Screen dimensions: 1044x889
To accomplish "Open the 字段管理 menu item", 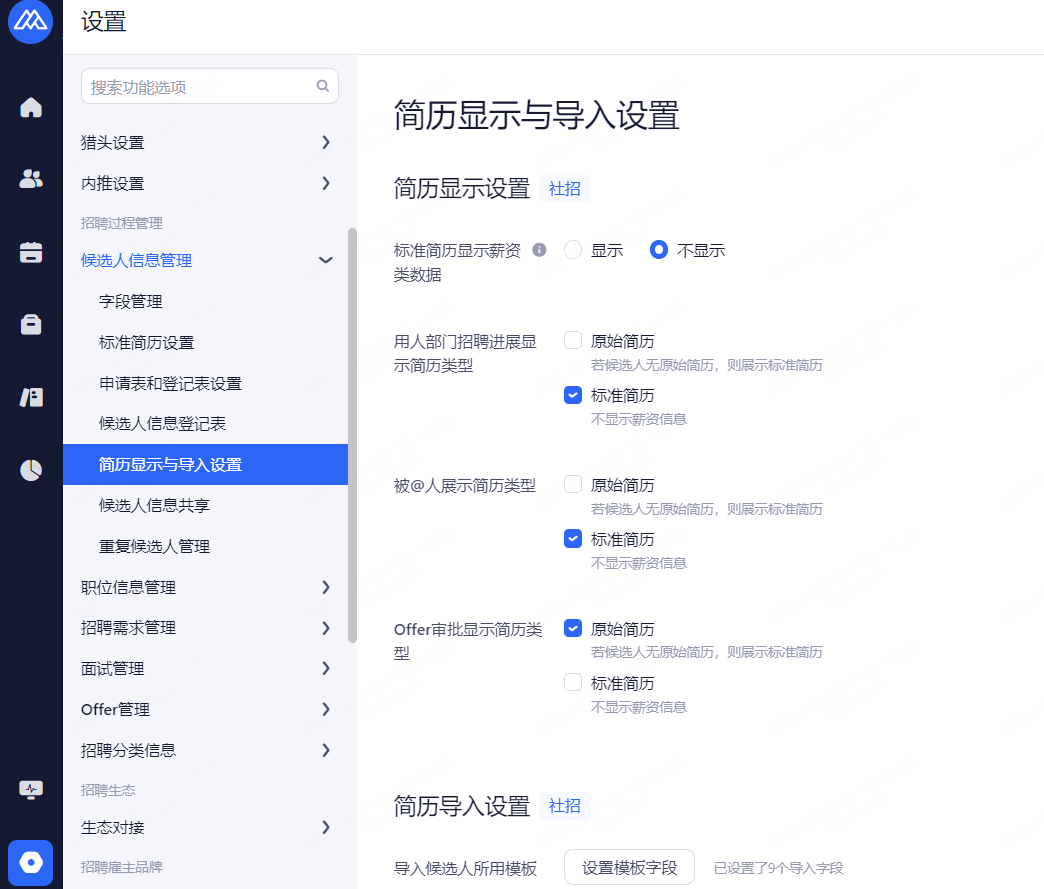I will point(131,301).
